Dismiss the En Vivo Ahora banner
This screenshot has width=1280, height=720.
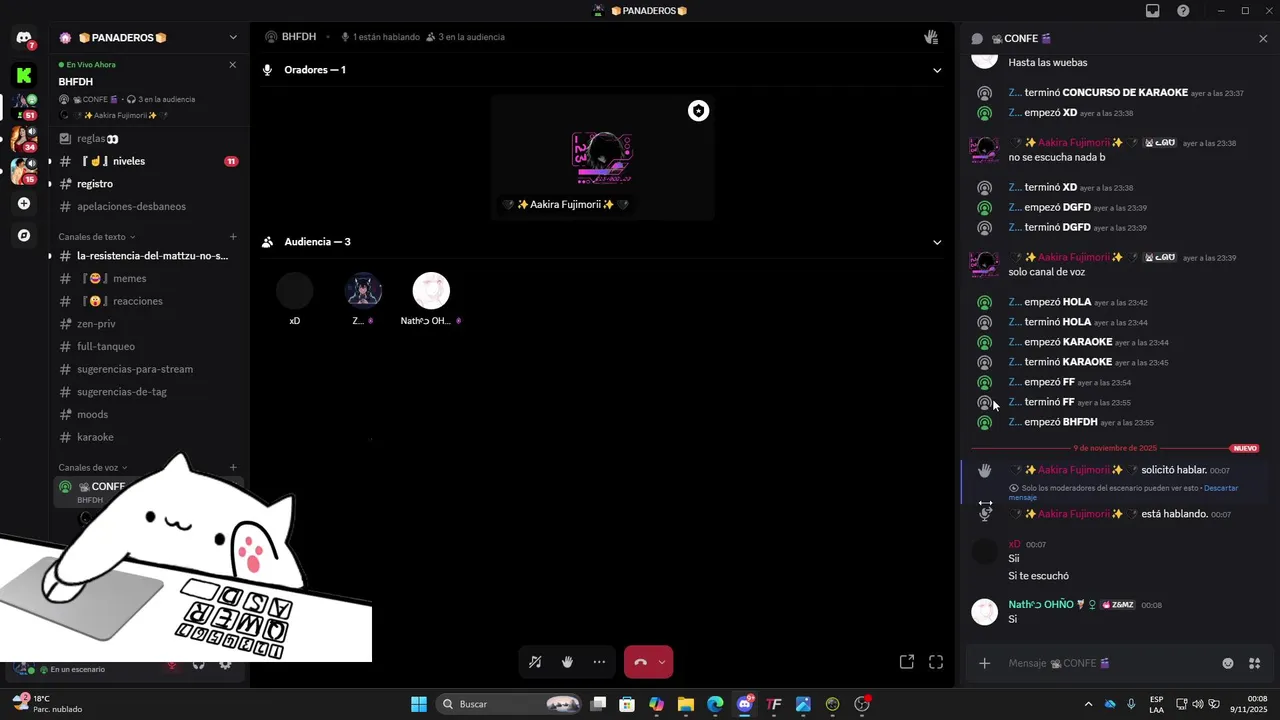click(232, 65)
